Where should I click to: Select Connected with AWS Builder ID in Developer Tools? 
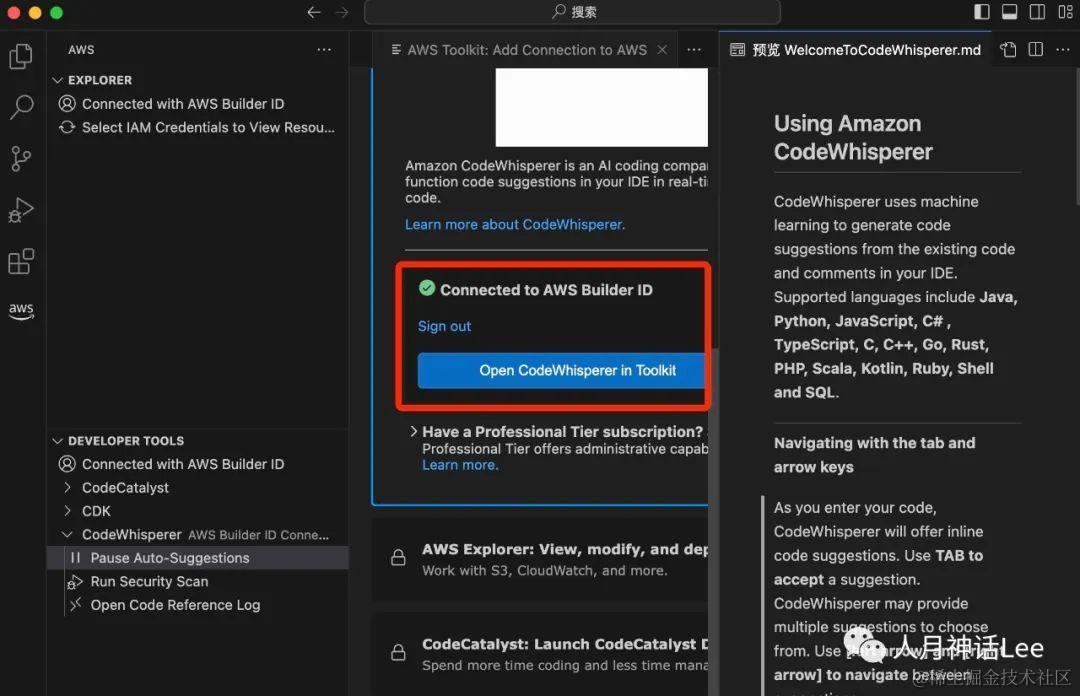pyautogui.click(x=183, y=464)
